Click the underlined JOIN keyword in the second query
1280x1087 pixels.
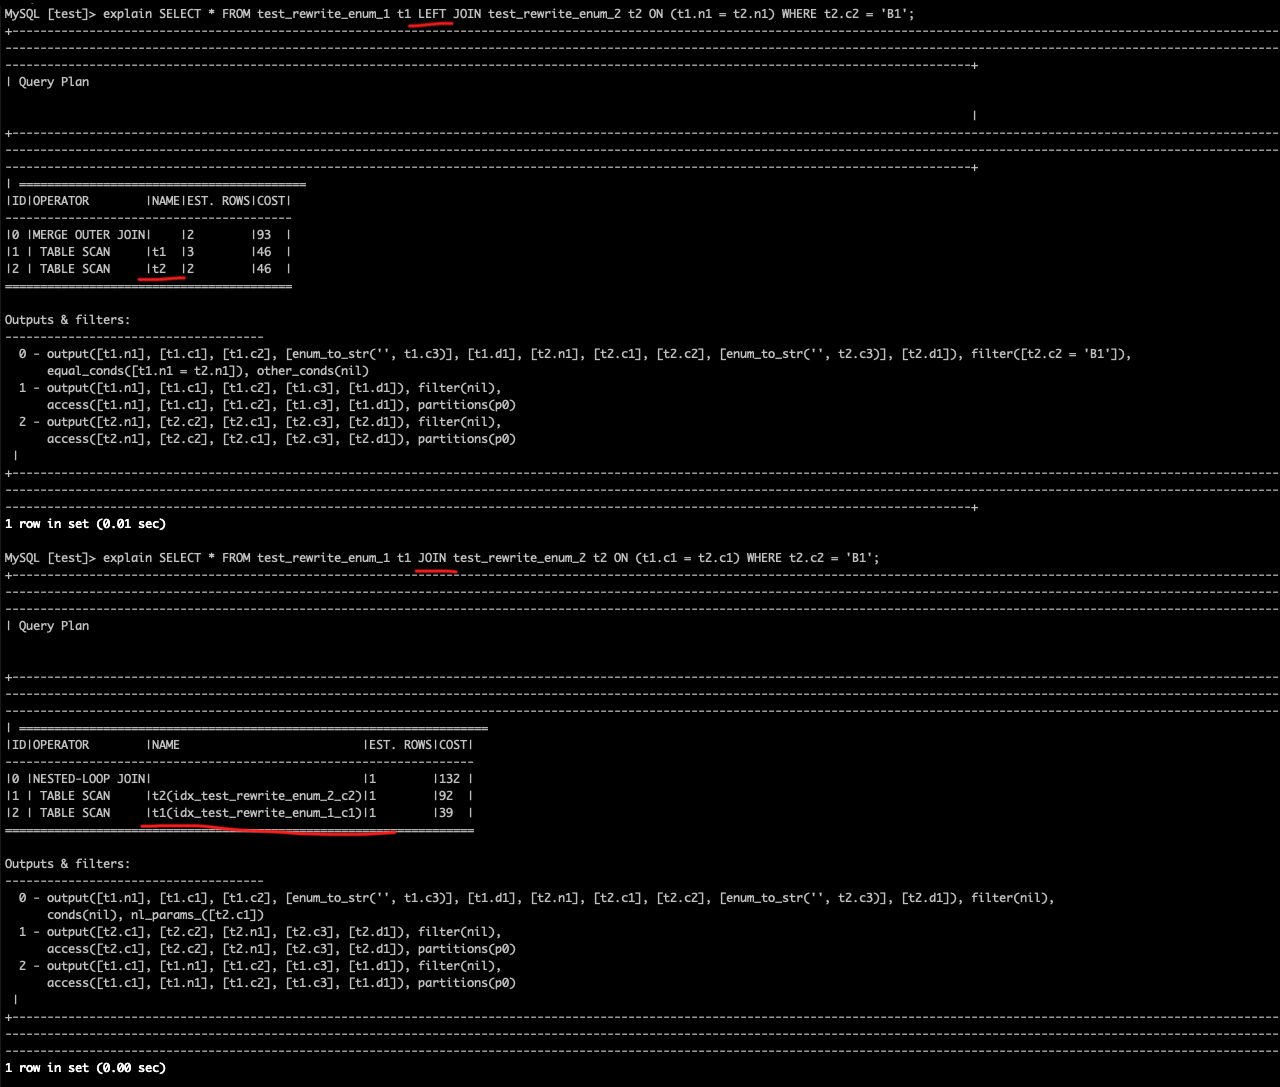[x=432, y=558]
